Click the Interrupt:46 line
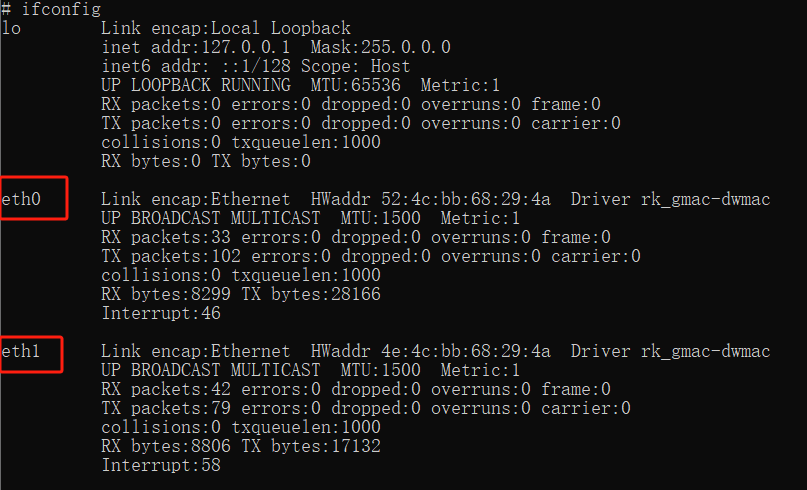Screen dimensions: 807x490 (x=161, y=313)
